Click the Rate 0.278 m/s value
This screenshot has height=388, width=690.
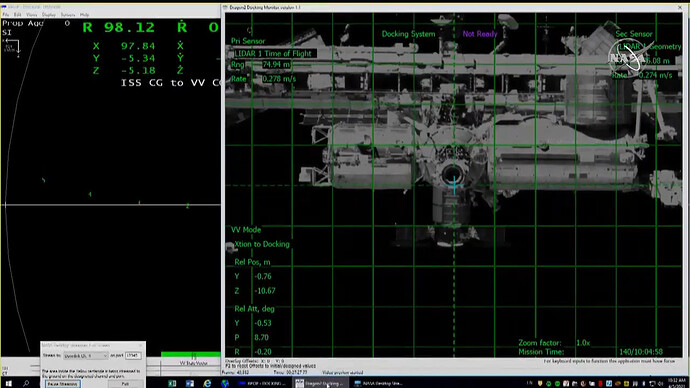click(x=279, y=79)
